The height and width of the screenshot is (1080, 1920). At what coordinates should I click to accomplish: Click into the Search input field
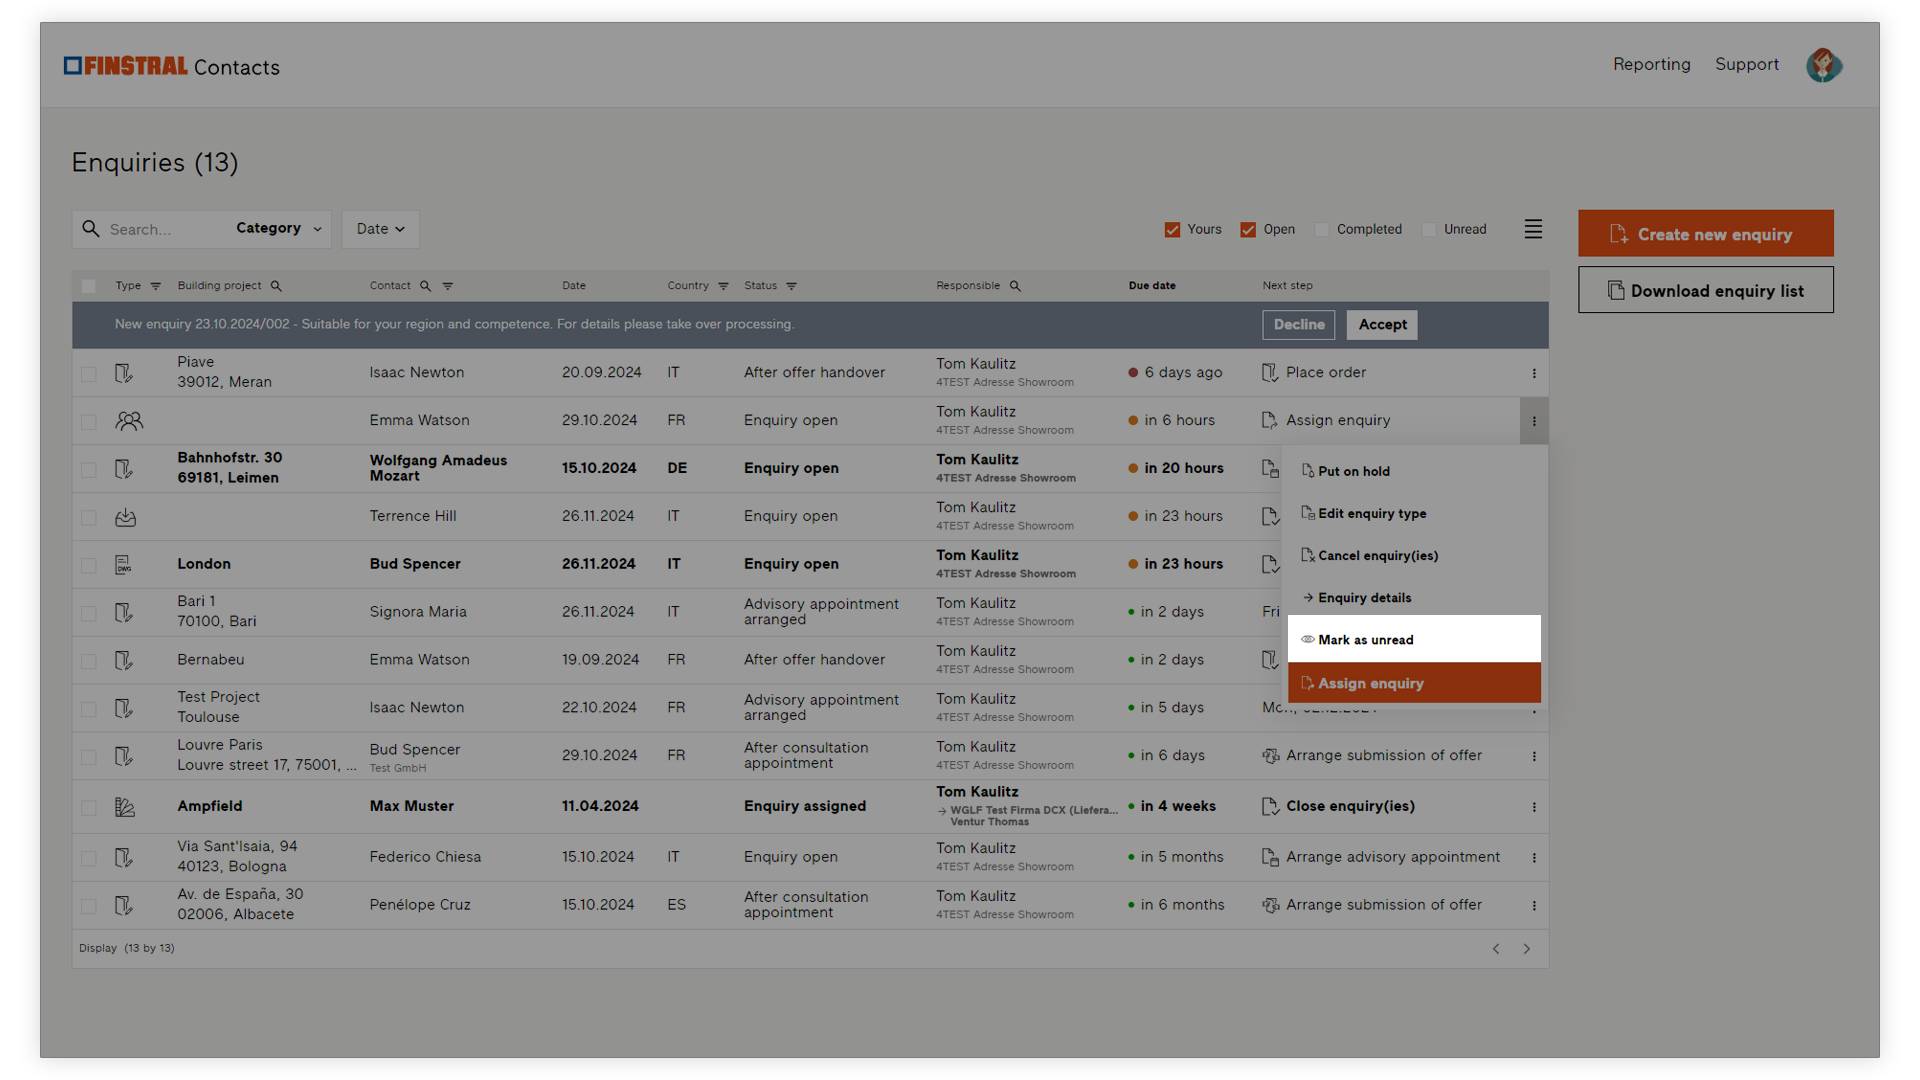coord(160,229)
